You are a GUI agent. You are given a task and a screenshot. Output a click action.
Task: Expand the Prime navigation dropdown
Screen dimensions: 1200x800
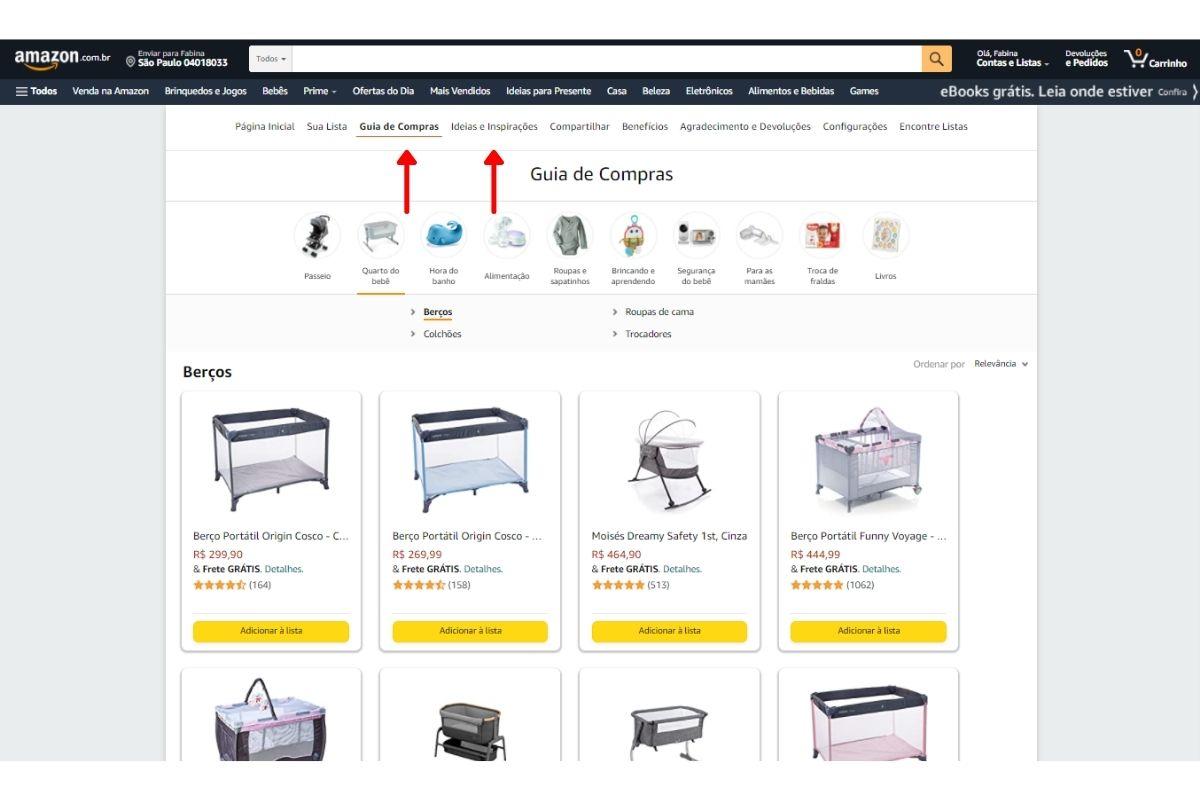pos(320,91)
